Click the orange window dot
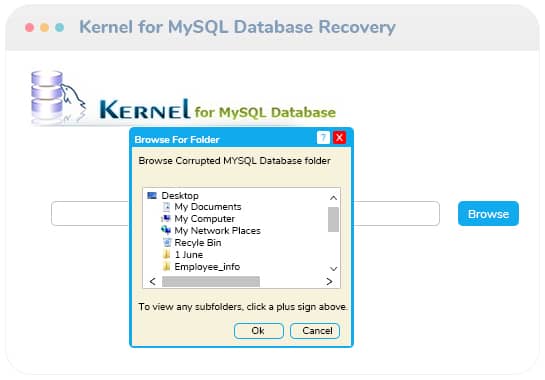Screen dimensions: 545x380 coord(45,27)
